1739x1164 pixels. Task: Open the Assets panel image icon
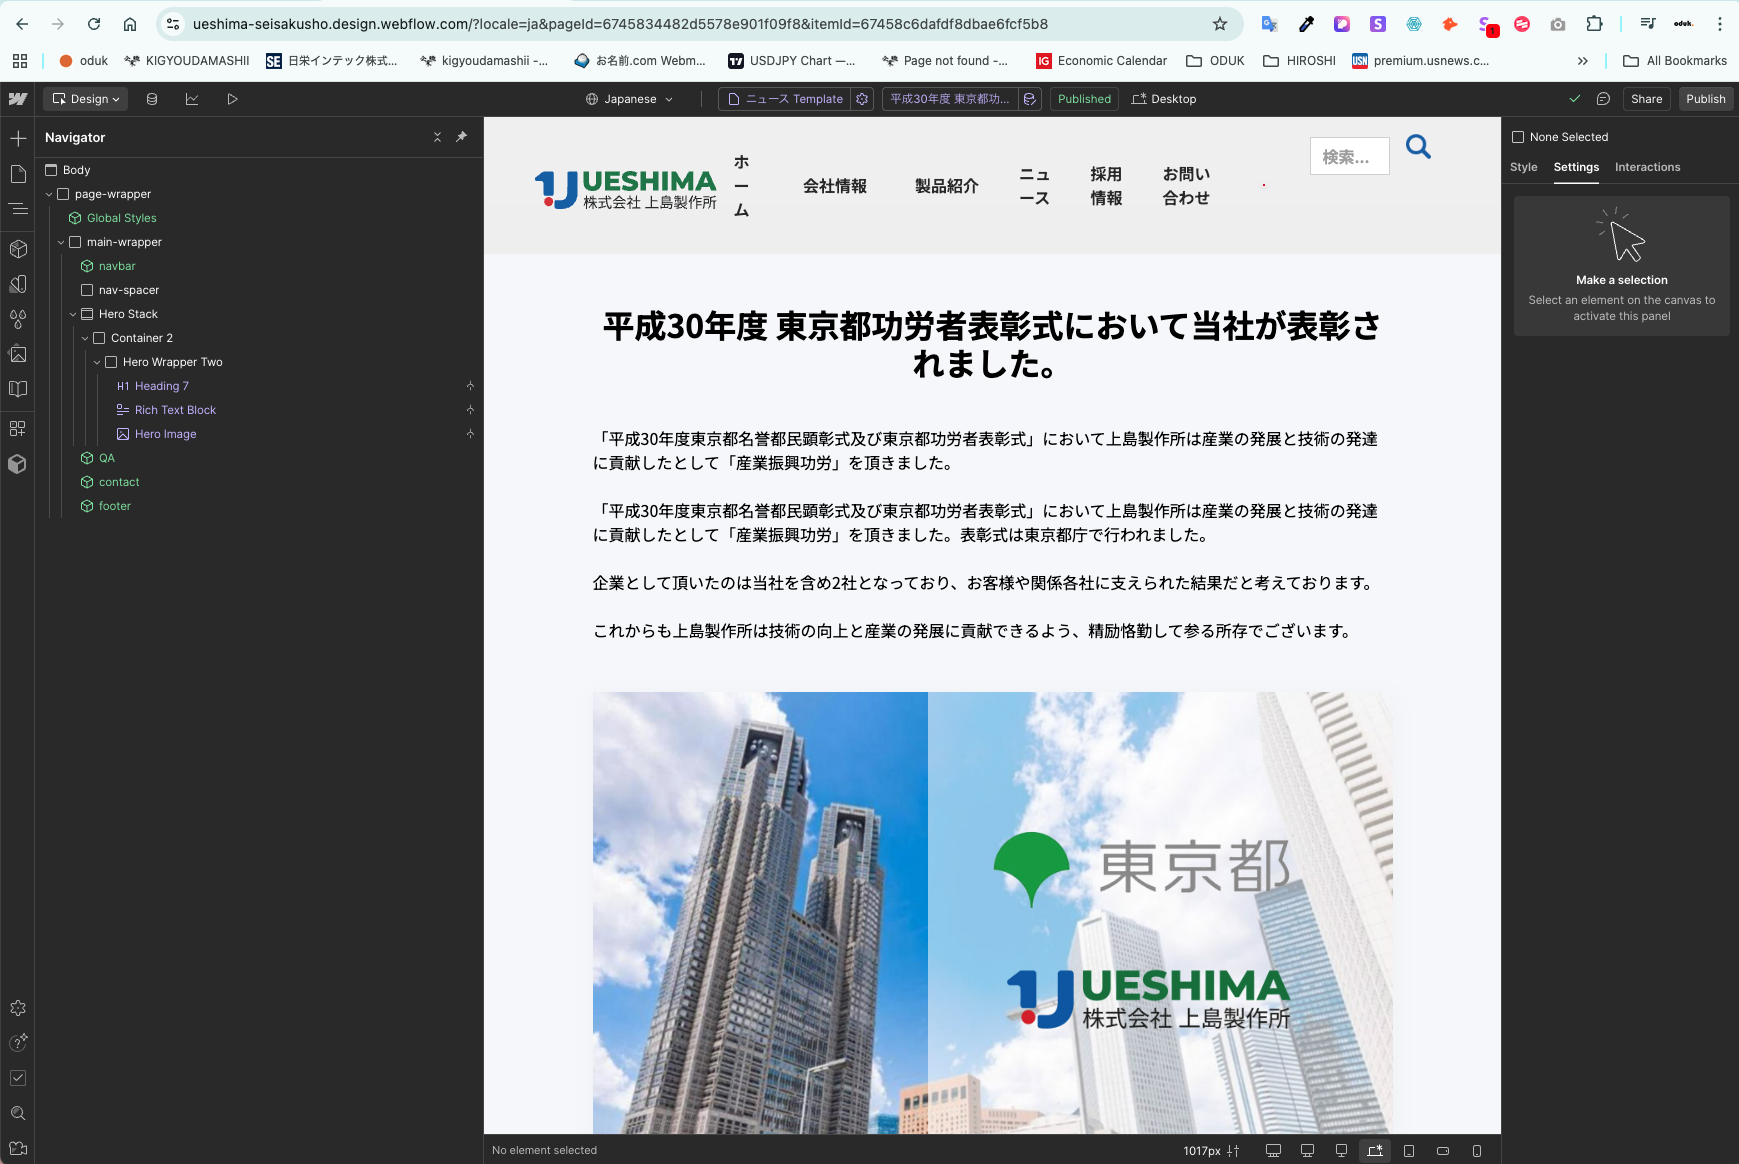(x=18, y=354)
